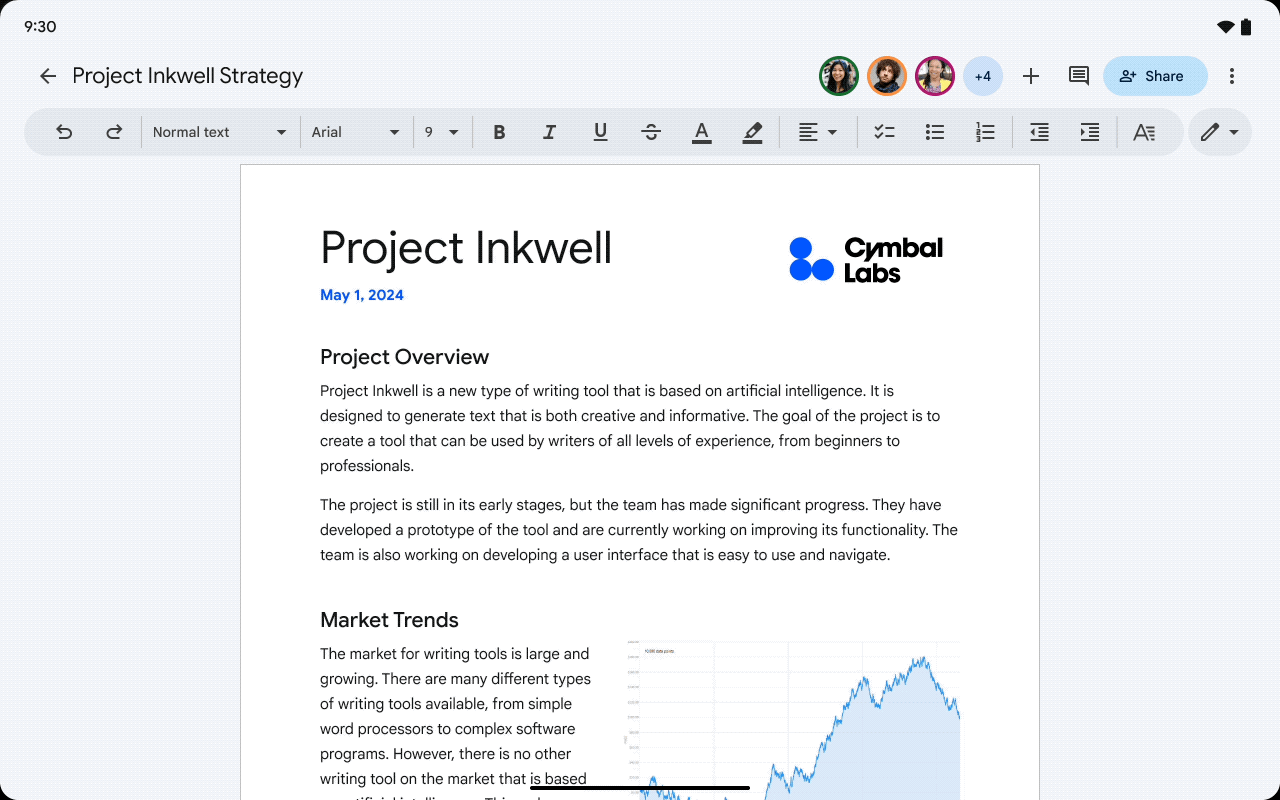Select the green-bordered collaborator avatar

pos(839,76)
